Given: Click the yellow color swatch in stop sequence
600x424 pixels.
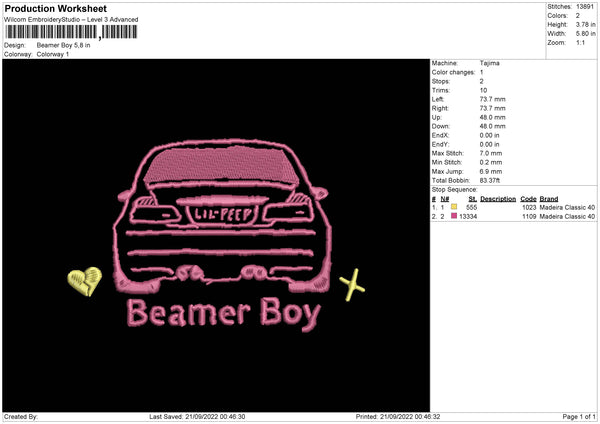Looking at the screenshot, I should (x=453, y=207).
